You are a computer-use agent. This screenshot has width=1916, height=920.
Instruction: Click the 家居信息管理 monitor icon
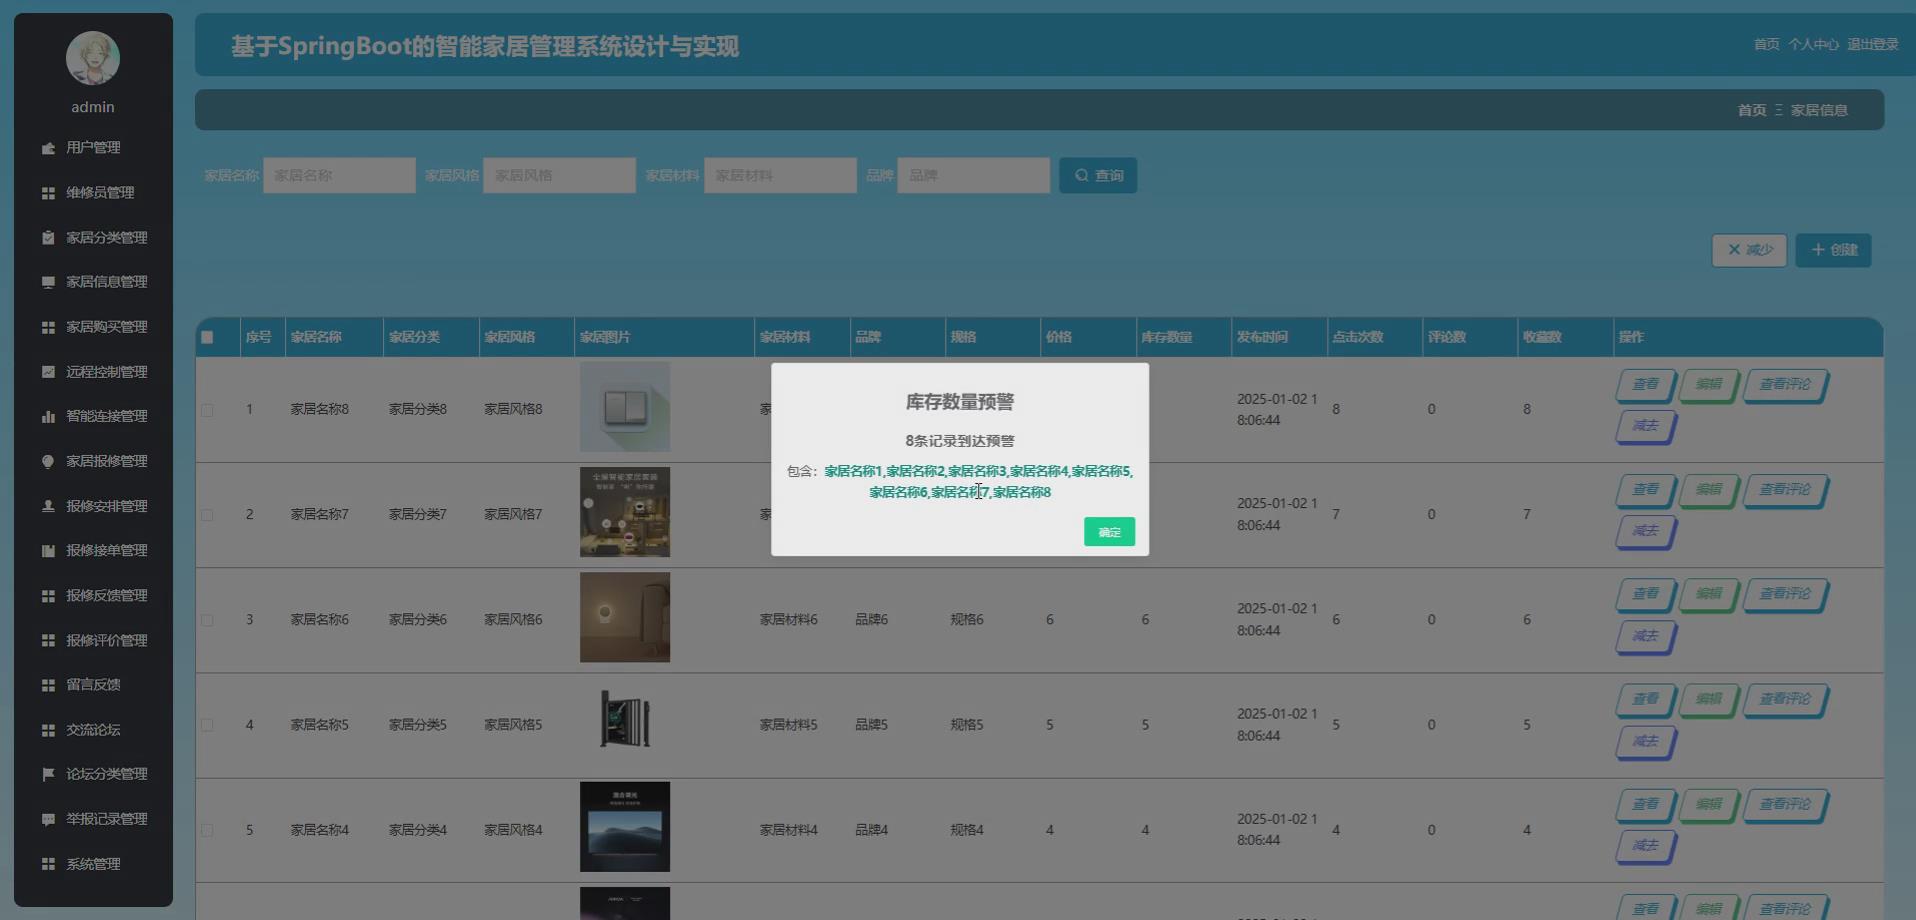point(48,282)
